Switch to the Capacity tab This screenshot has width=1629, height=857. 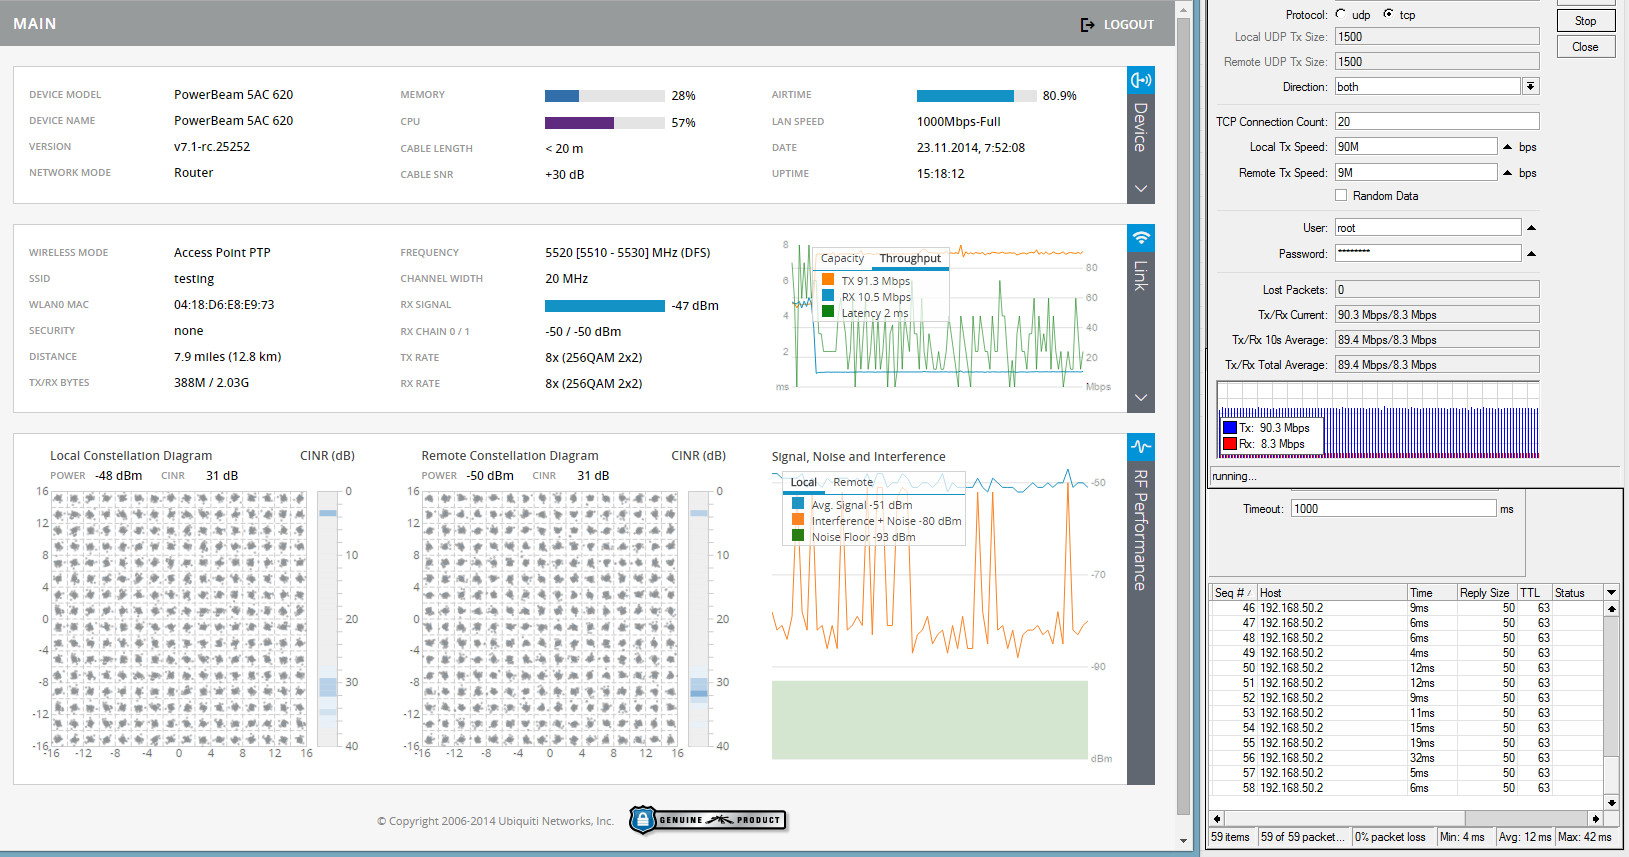pyautogui.click(x=842, y=258)
